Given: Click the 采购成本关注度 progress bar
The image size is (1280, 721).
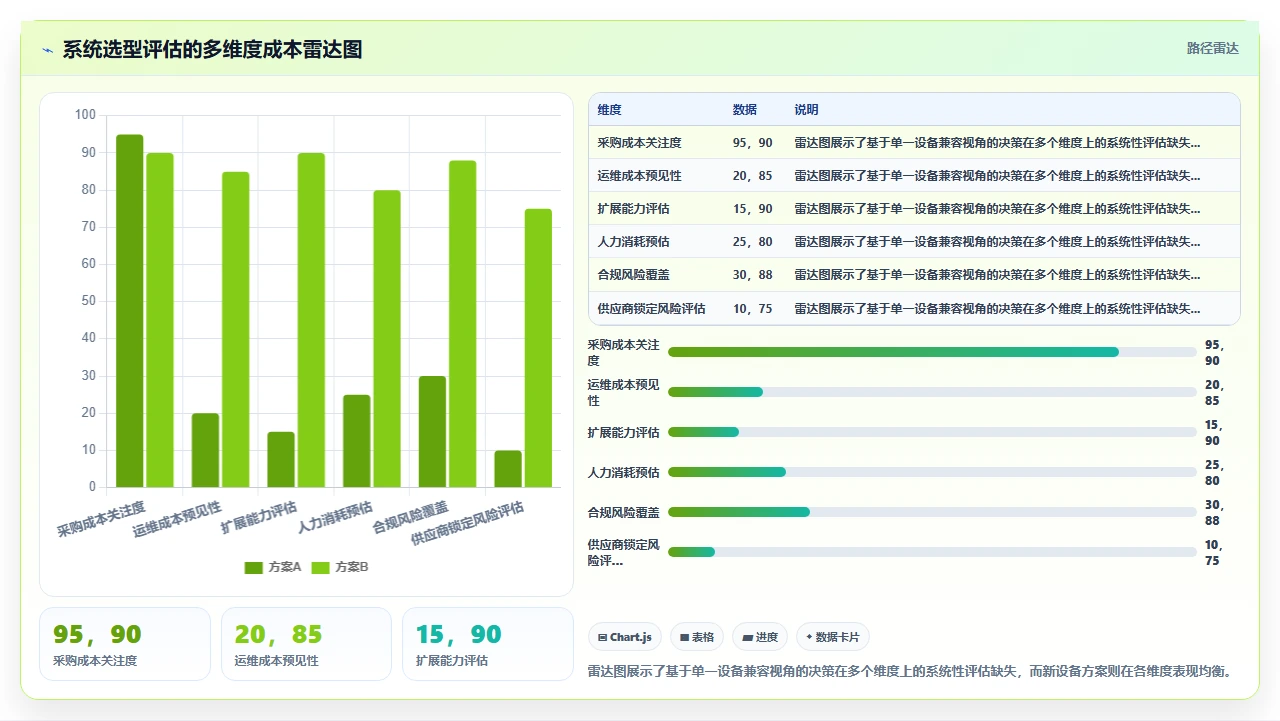Looking at the screenshot, I should [932, 352].
